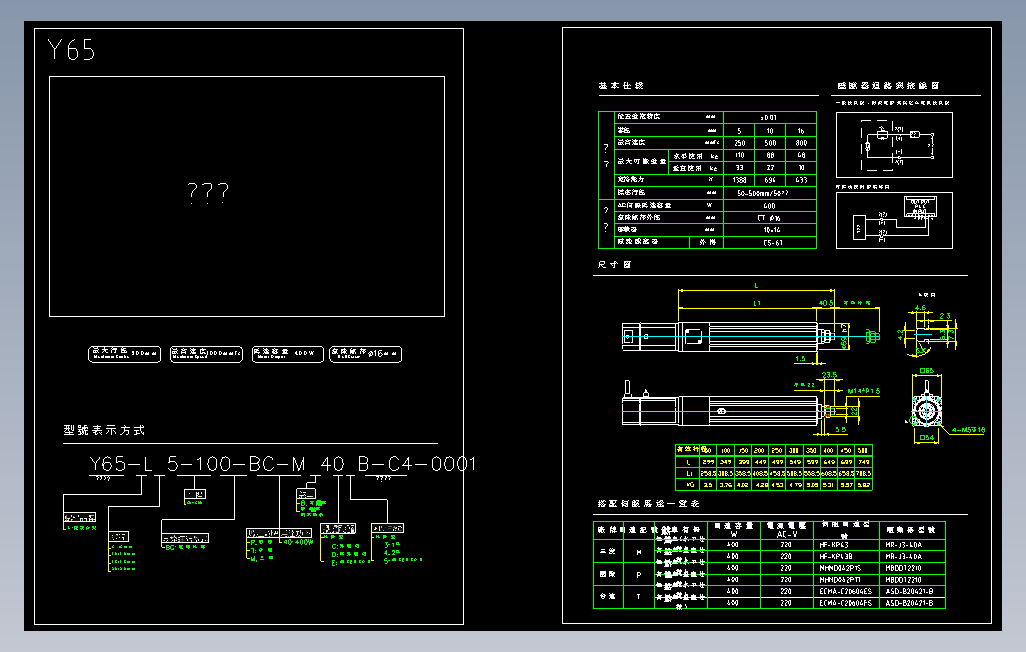Image resolution: width=1026 pixels, height=652 pixels.
Task: Click the 40:400W motor power label
Action: click(298, 542)
